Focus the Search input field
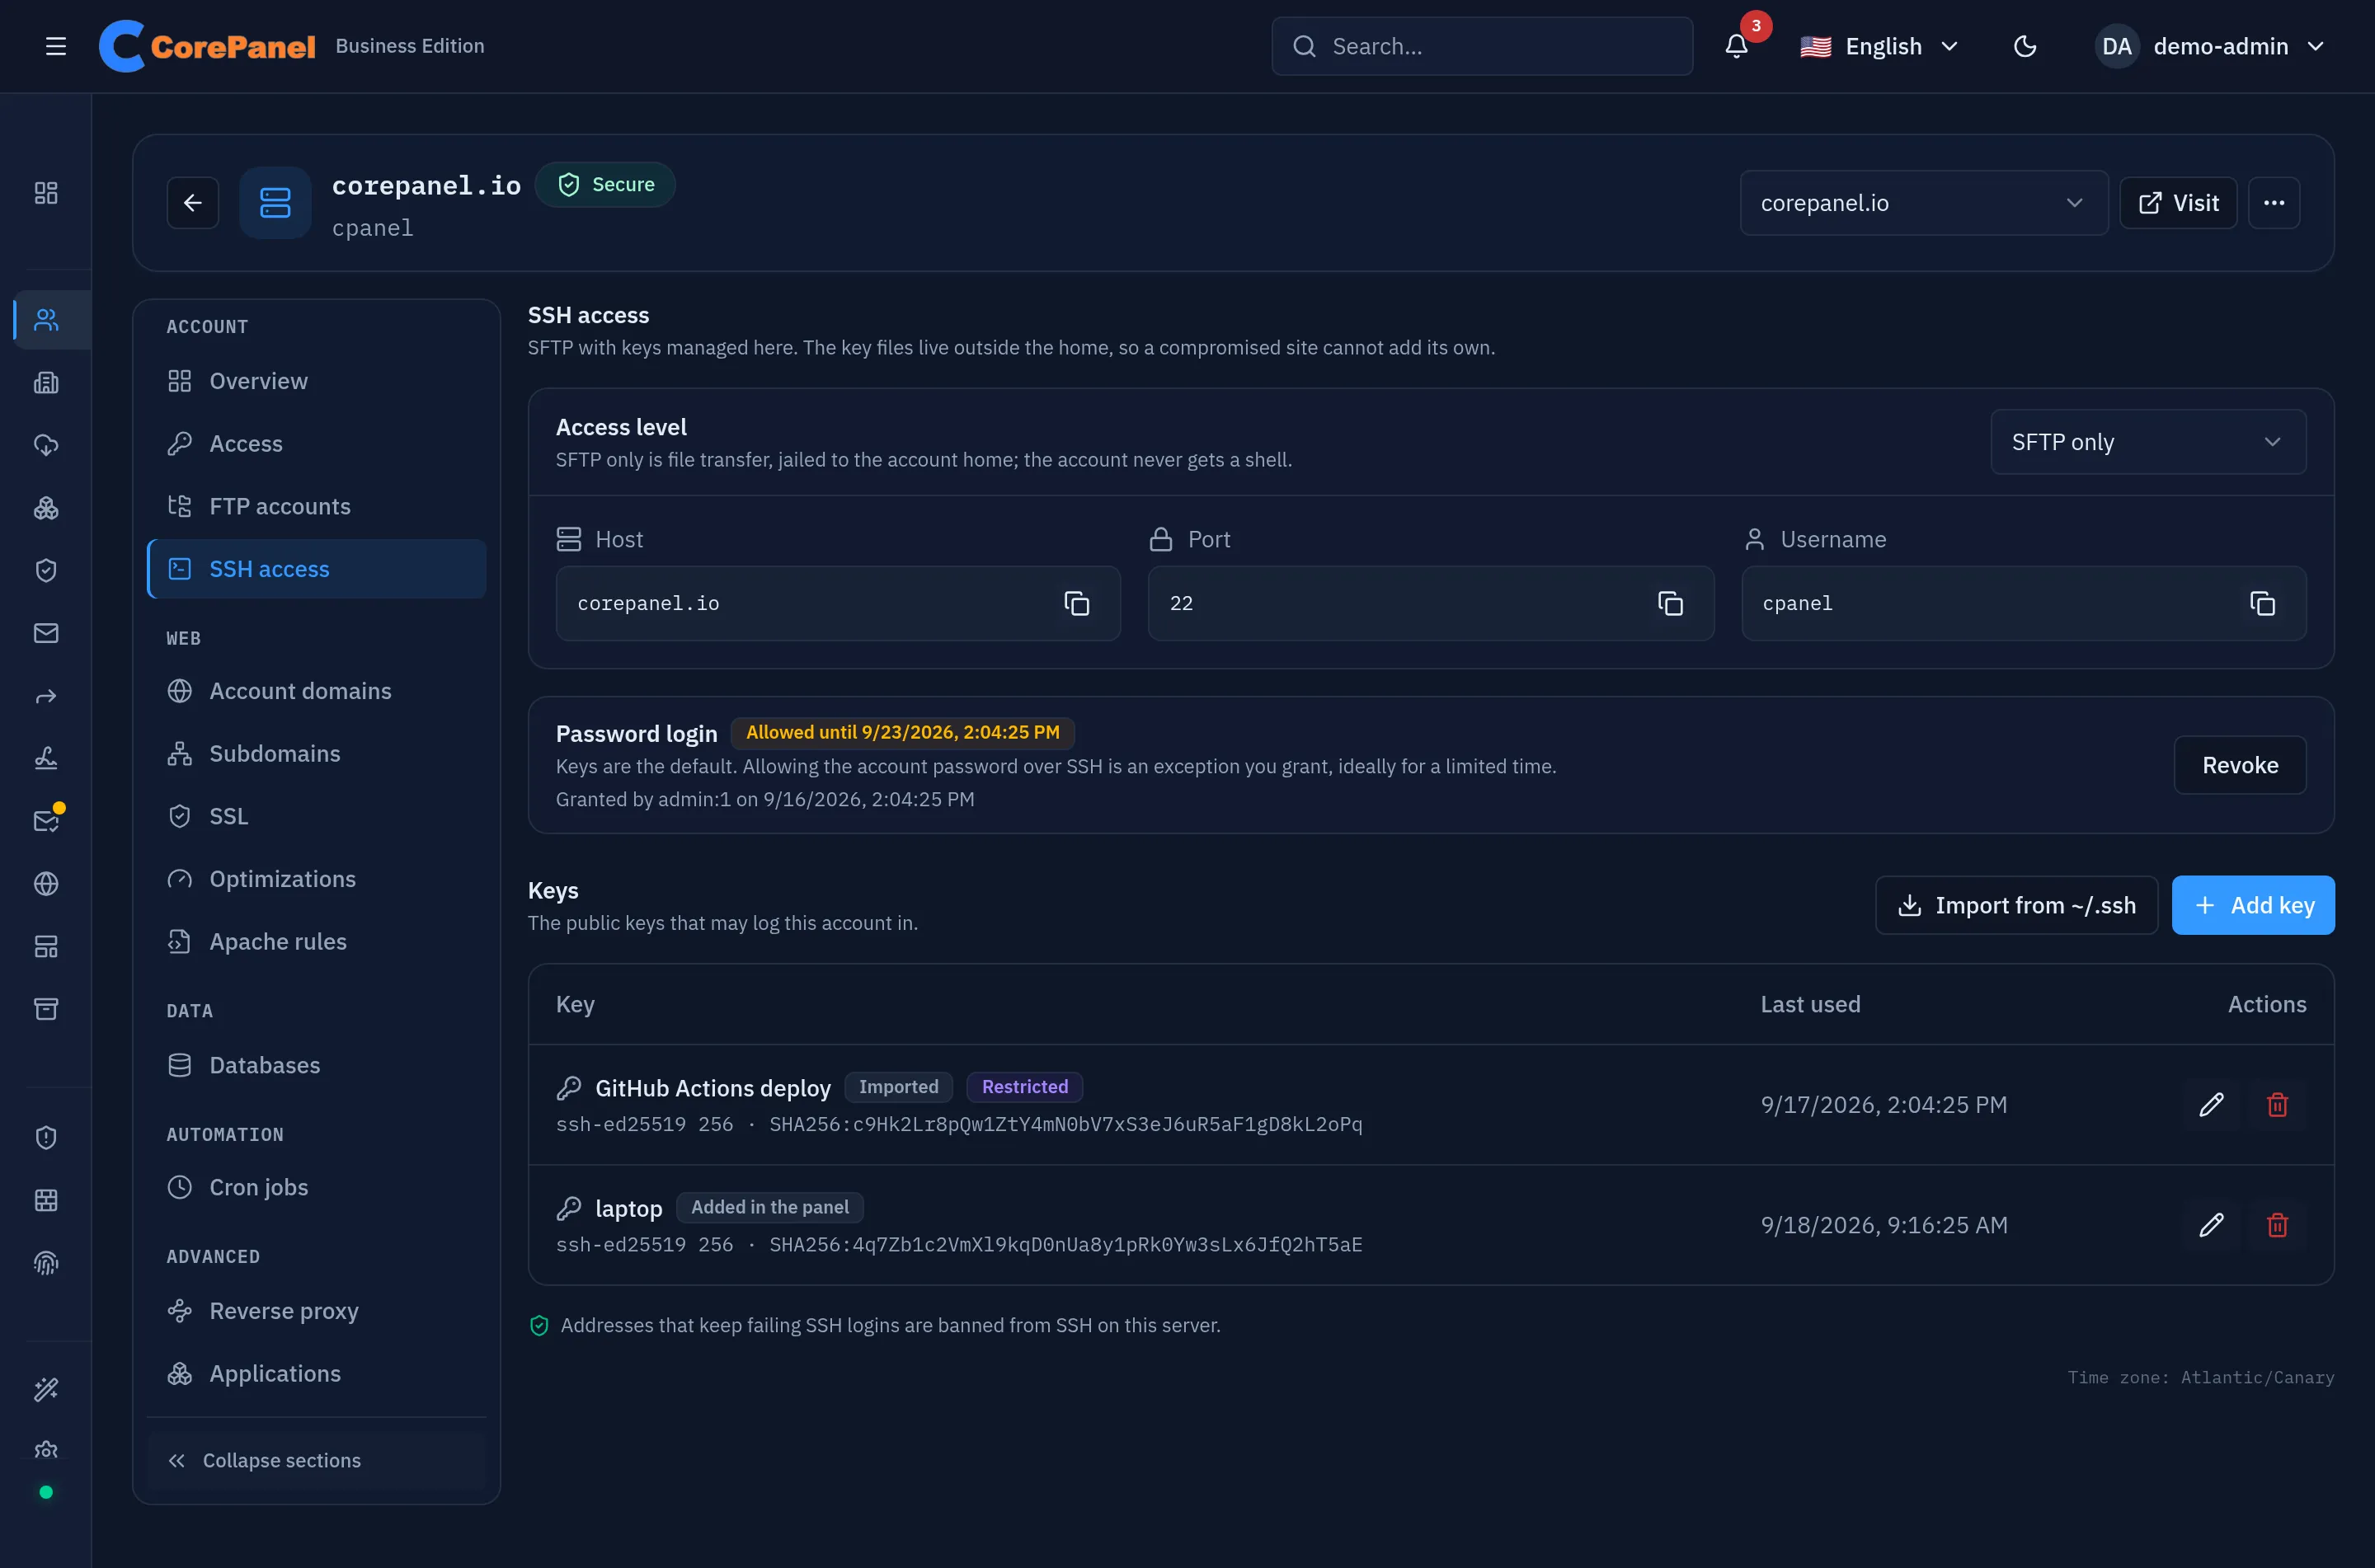Image resolution: width=2375 pixels, height=1568 pixels. [1482, 46]
